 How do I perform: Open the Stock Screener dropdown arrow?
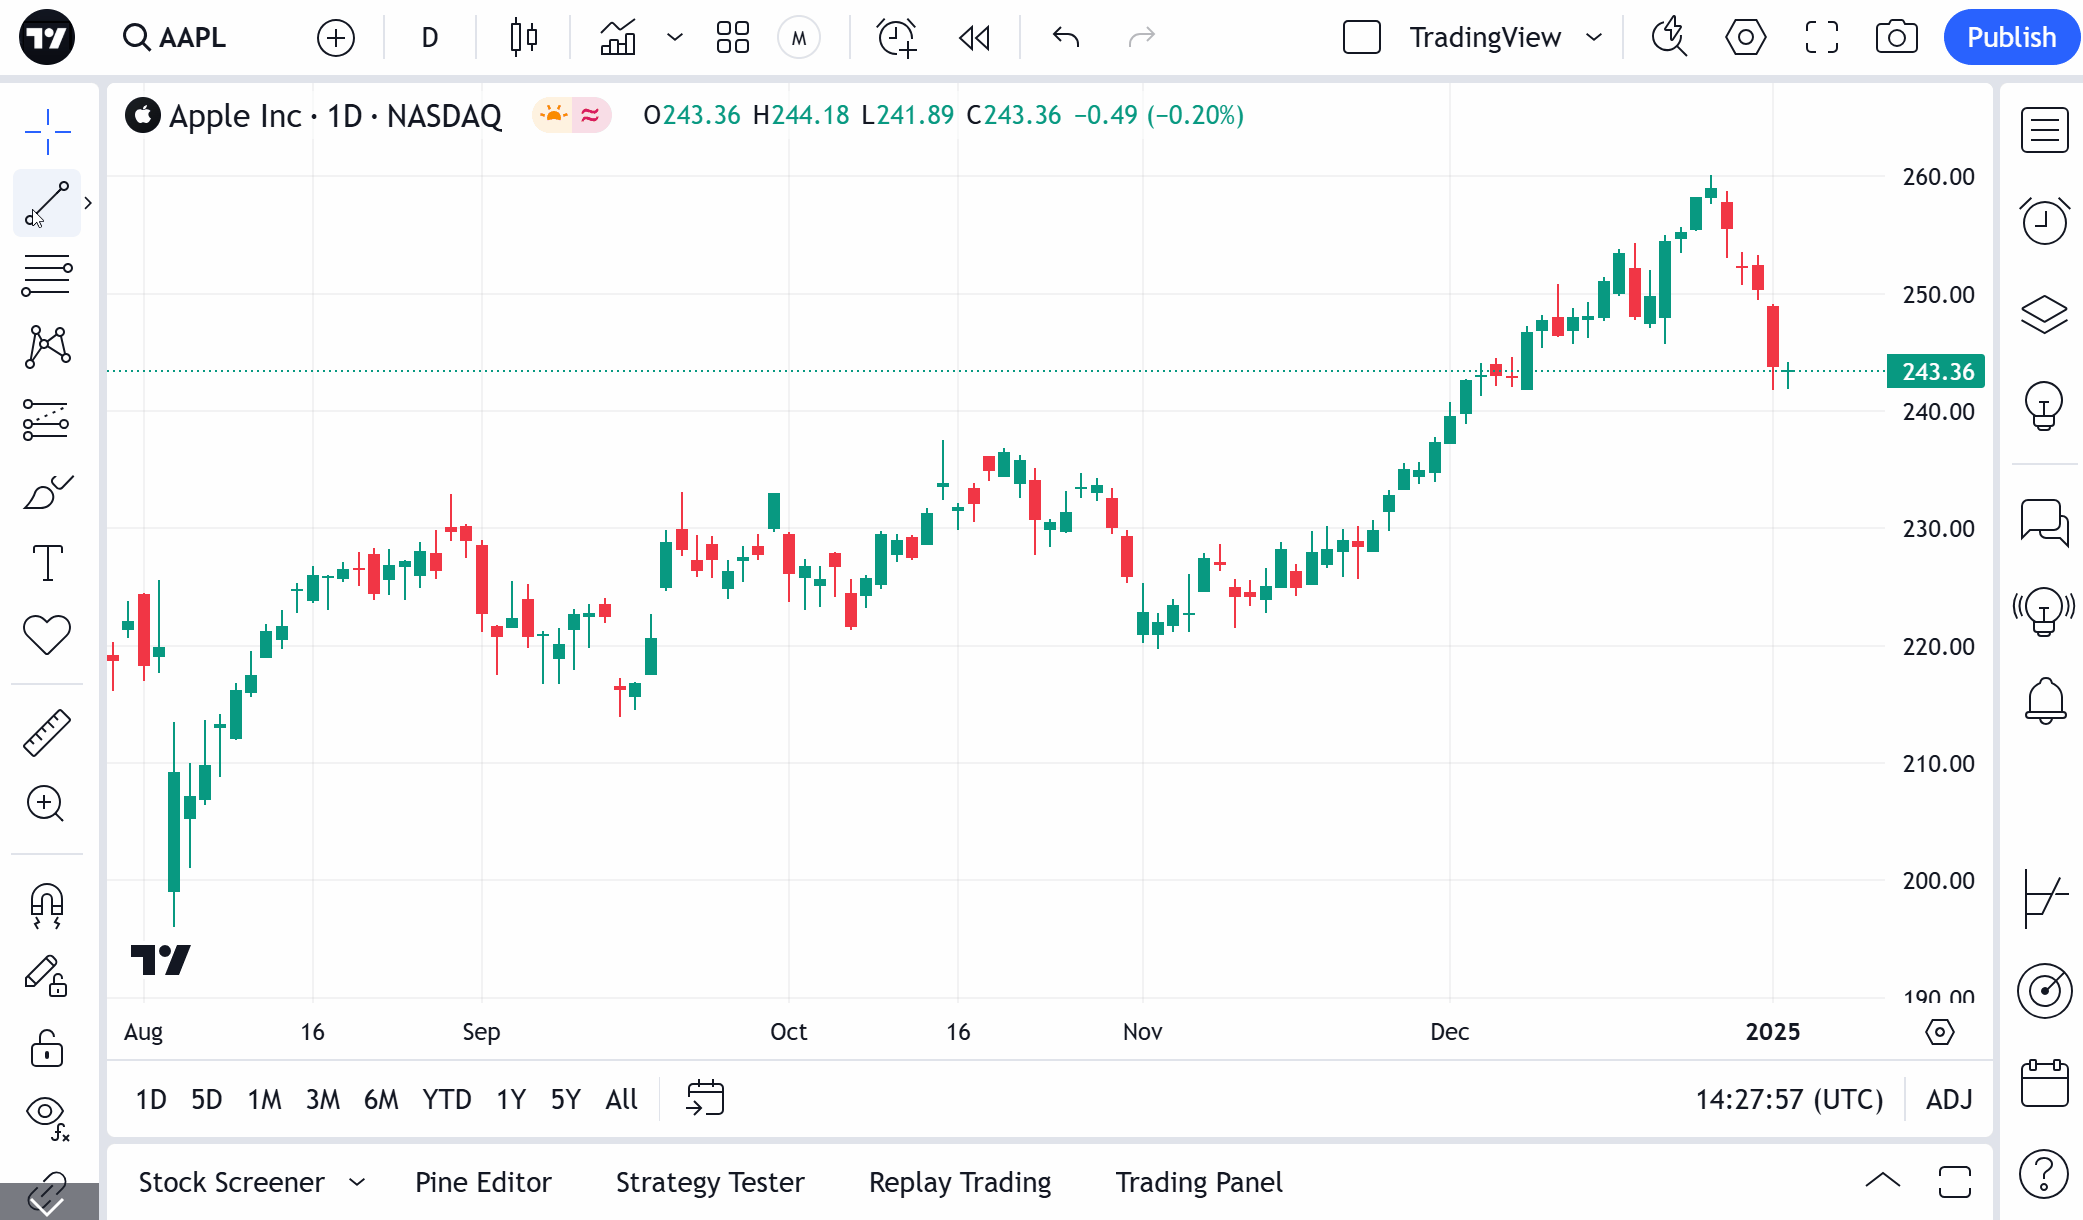[357, 1182]
